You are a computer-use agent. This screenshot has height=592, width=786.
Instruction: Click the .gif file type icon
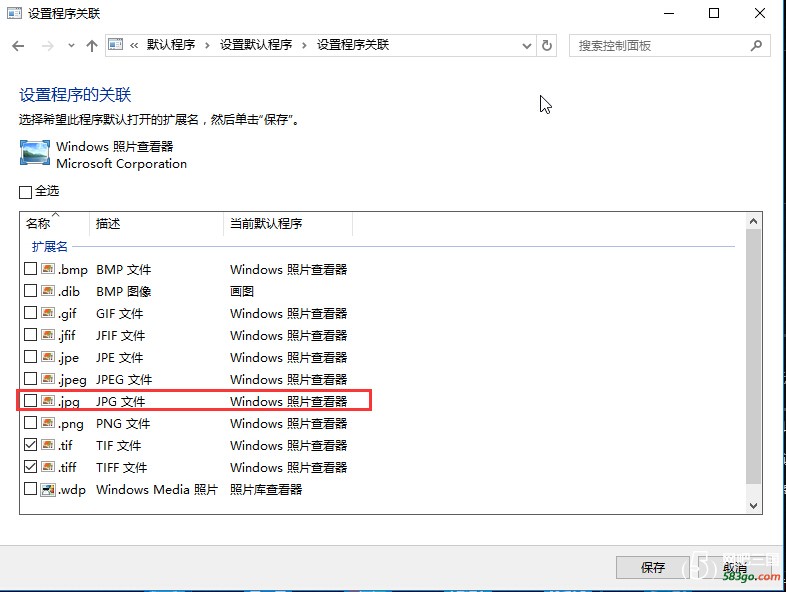[48, 313]
